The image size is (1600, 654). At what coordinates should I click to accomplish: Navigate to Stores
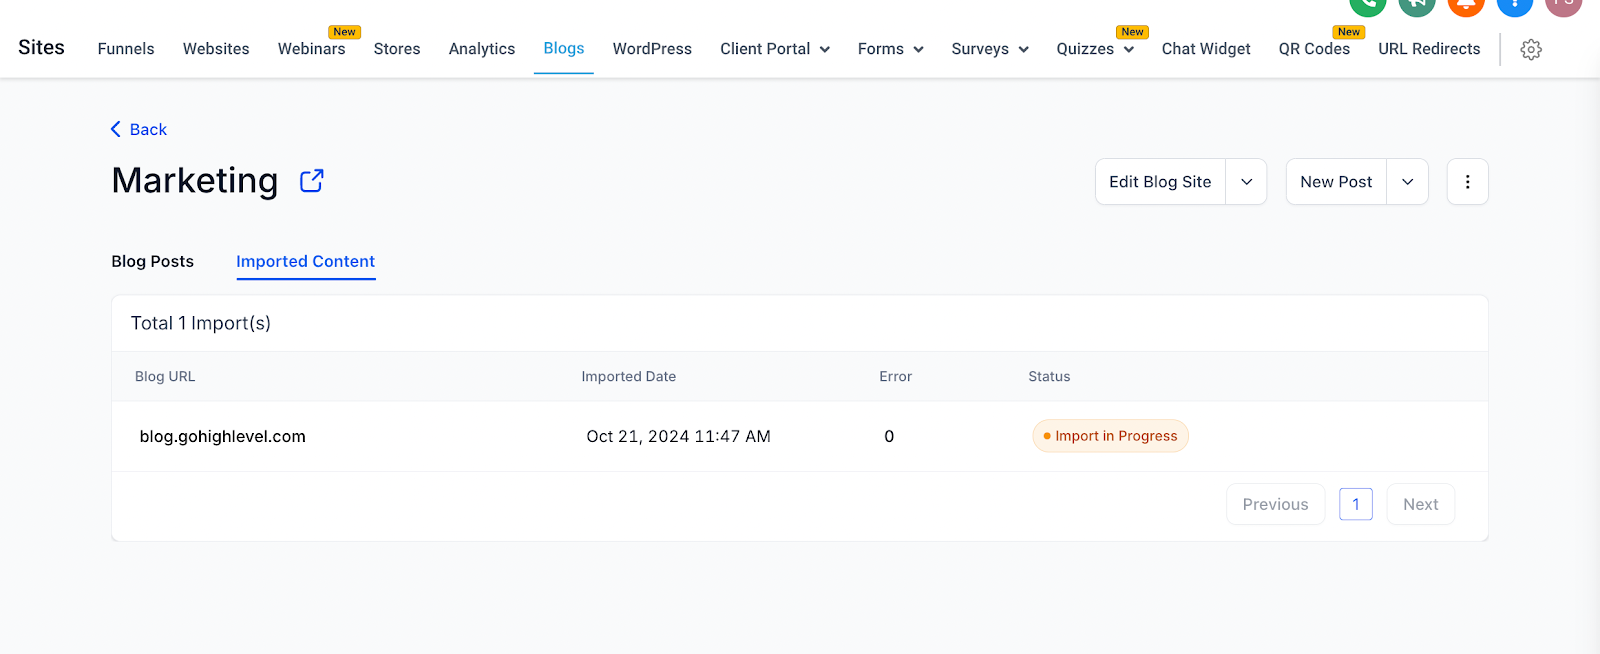click(397, 49)
